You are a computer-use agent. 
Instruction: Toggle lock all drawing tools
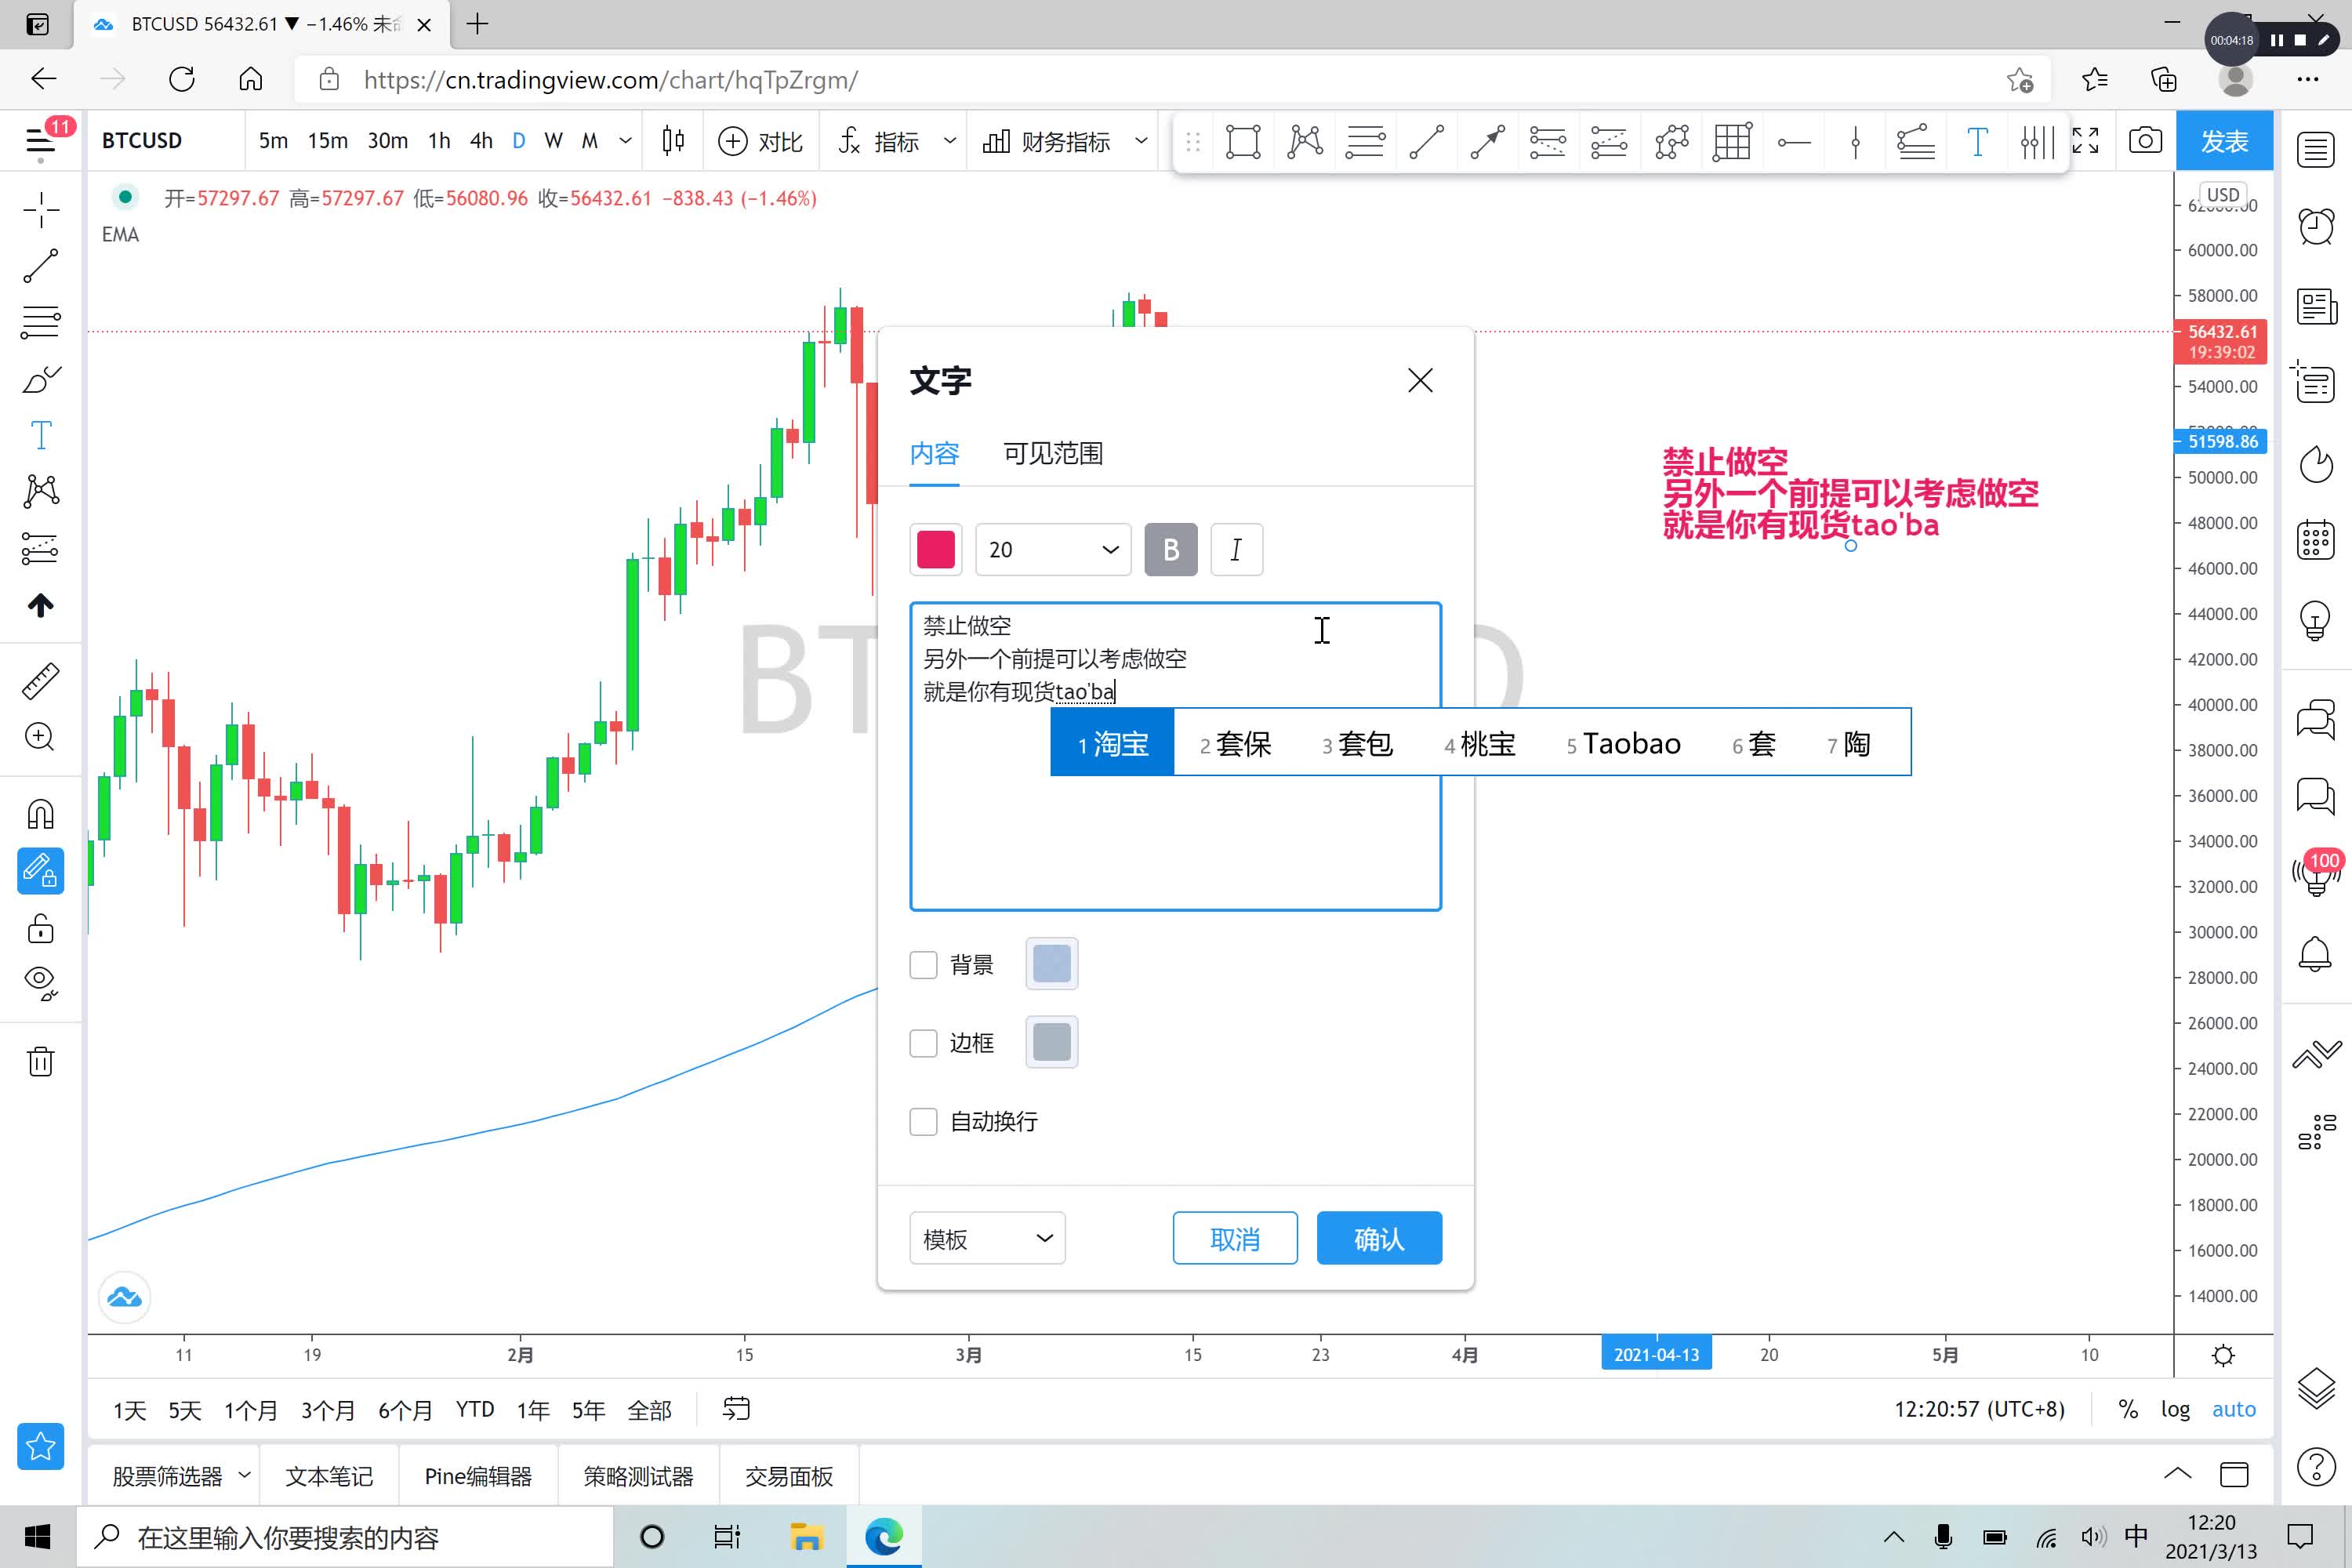coord(40,928)
